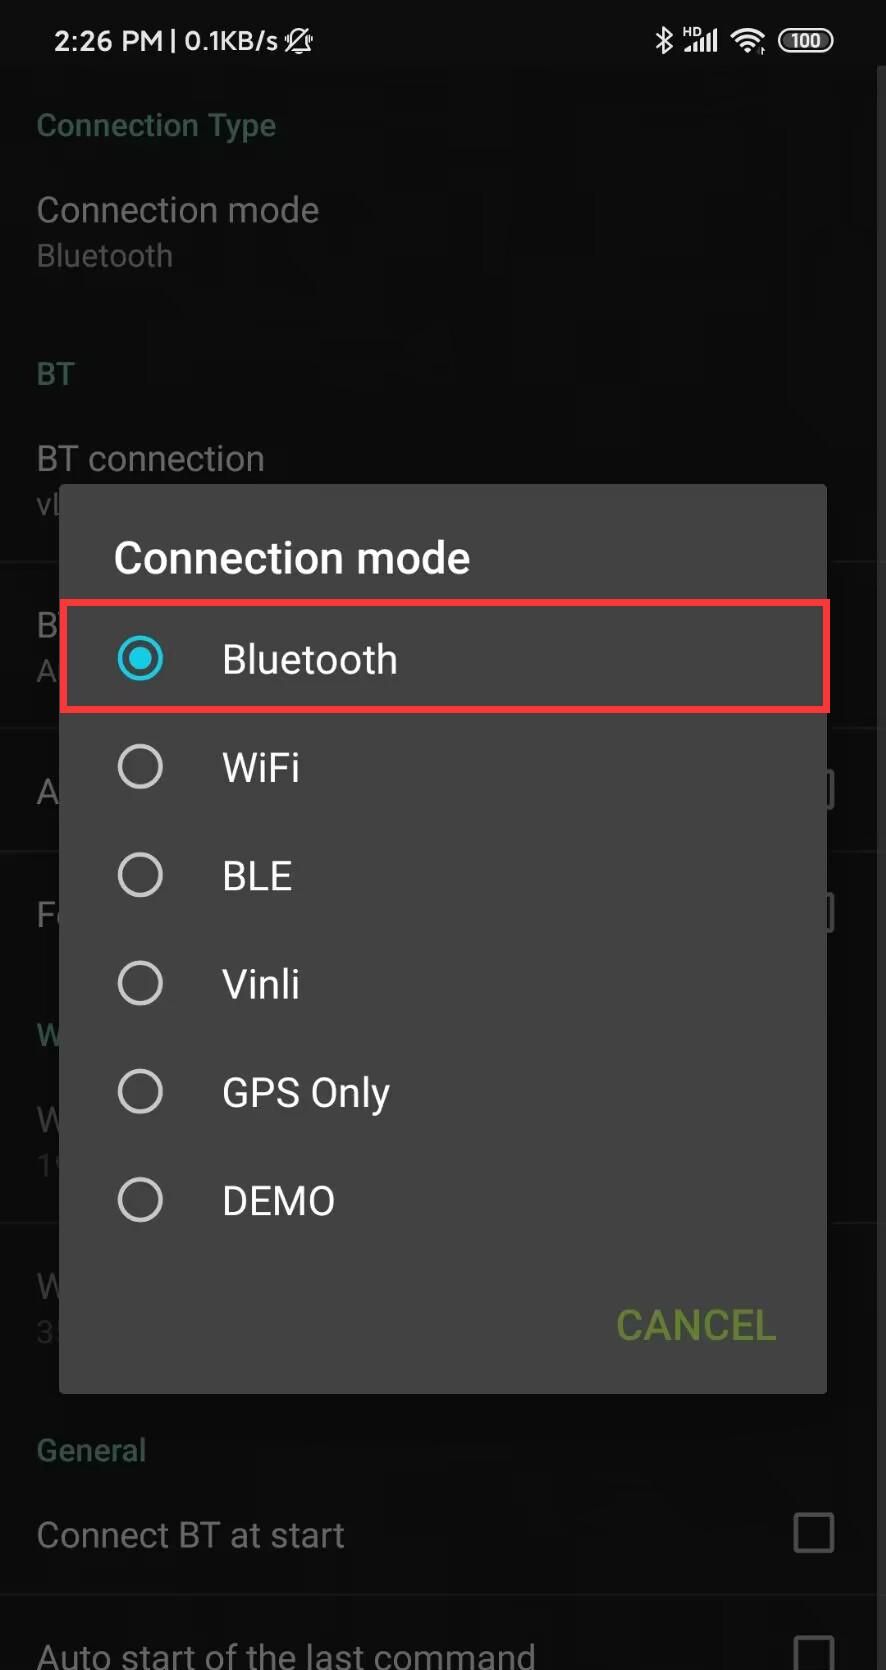Screen dimensions: 886x1670
Task: Open the Connection mode setting
Action: tap(178, 231)
